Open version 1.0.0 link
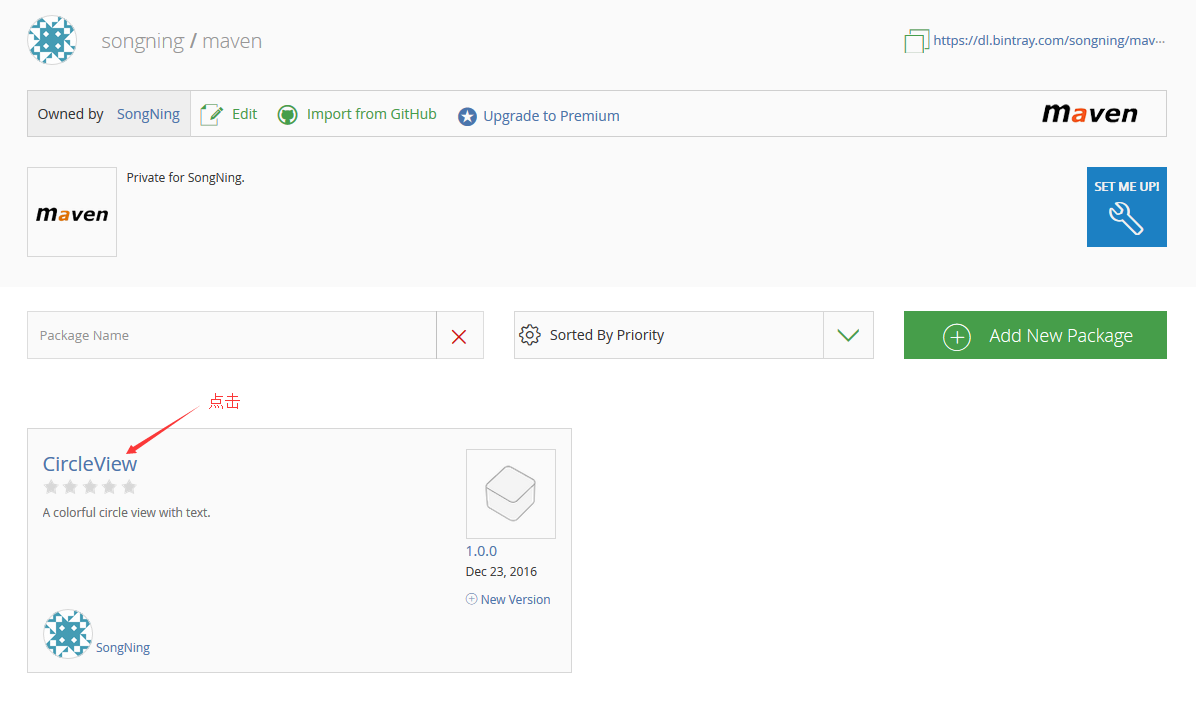Screen dimensions: 1196x702 coord(481,551)
